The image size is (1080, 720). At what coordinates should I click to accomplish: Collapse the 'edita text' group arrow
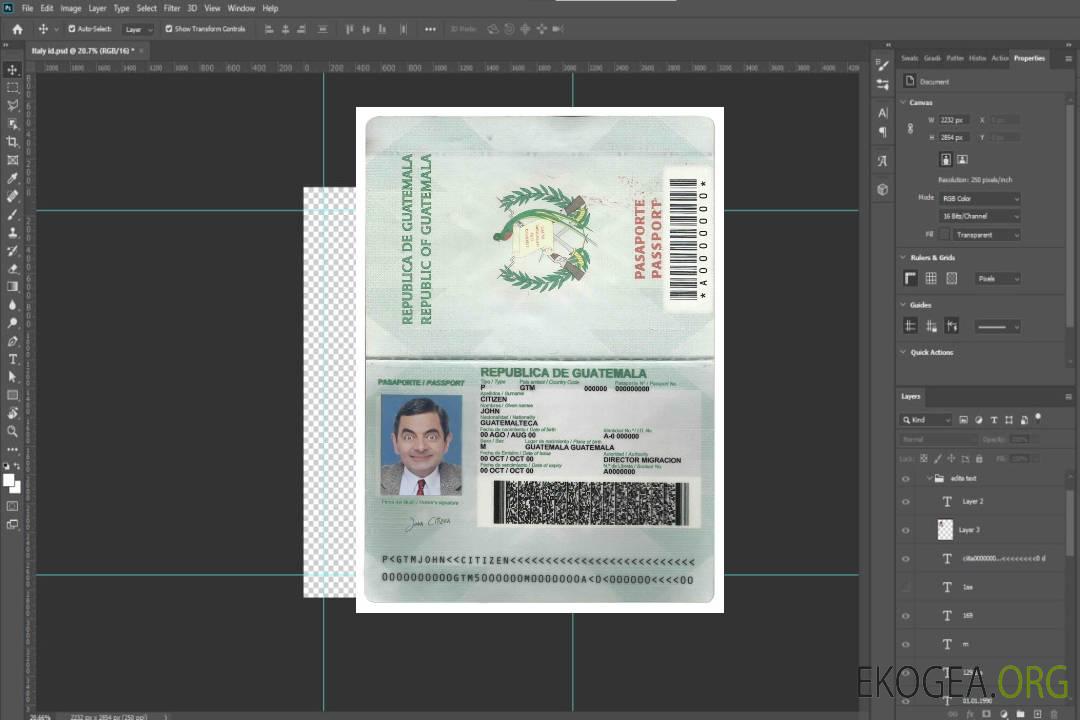pyautogui.click(x=929, y=479)
